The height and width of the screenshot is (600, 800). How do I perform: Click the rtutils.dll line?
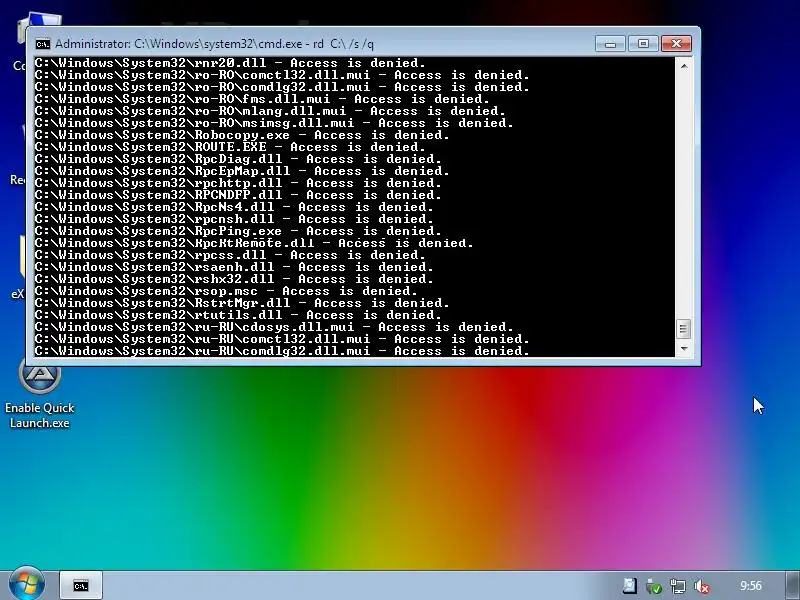pos(238,315)
